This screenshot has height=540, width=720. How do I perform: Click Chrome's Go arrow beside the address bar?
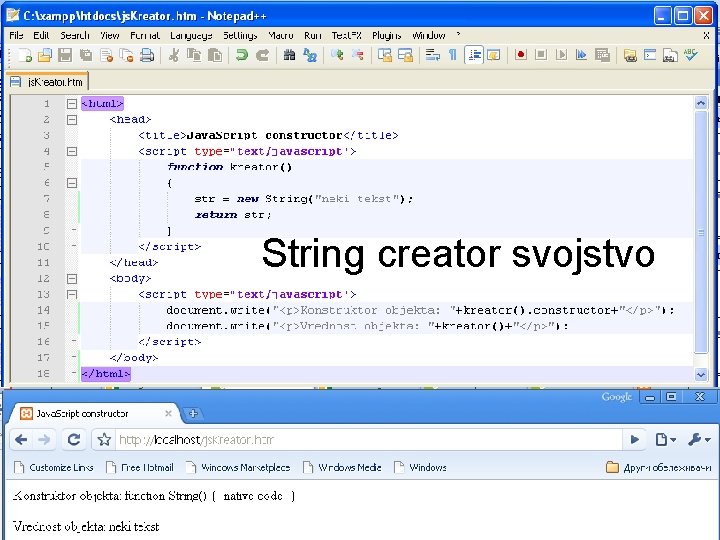tap(635, 440)
